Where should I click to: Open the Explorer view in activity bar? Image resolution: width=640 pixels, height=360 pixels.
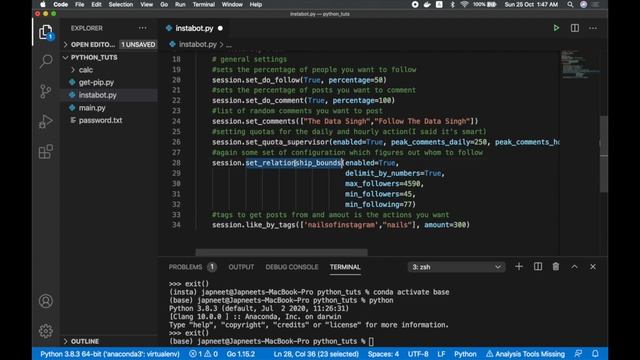pyautogui.click(x=46, y=32)
